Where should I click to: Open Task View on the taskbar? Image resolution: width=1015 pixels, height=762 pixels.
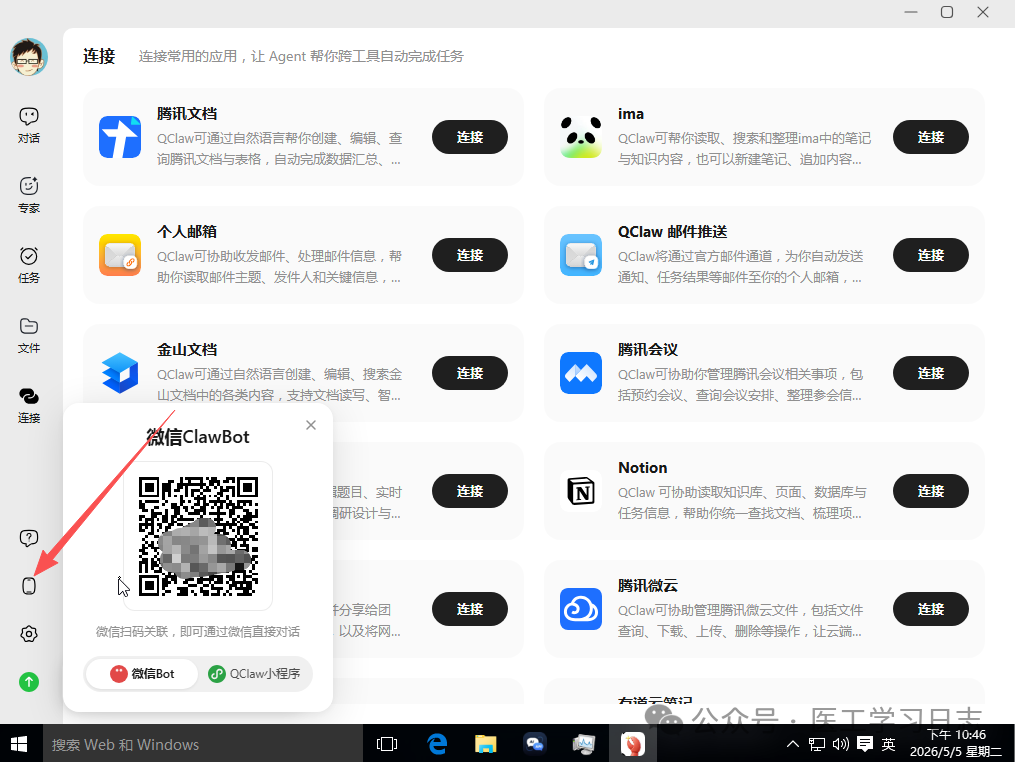coord(386,744)
